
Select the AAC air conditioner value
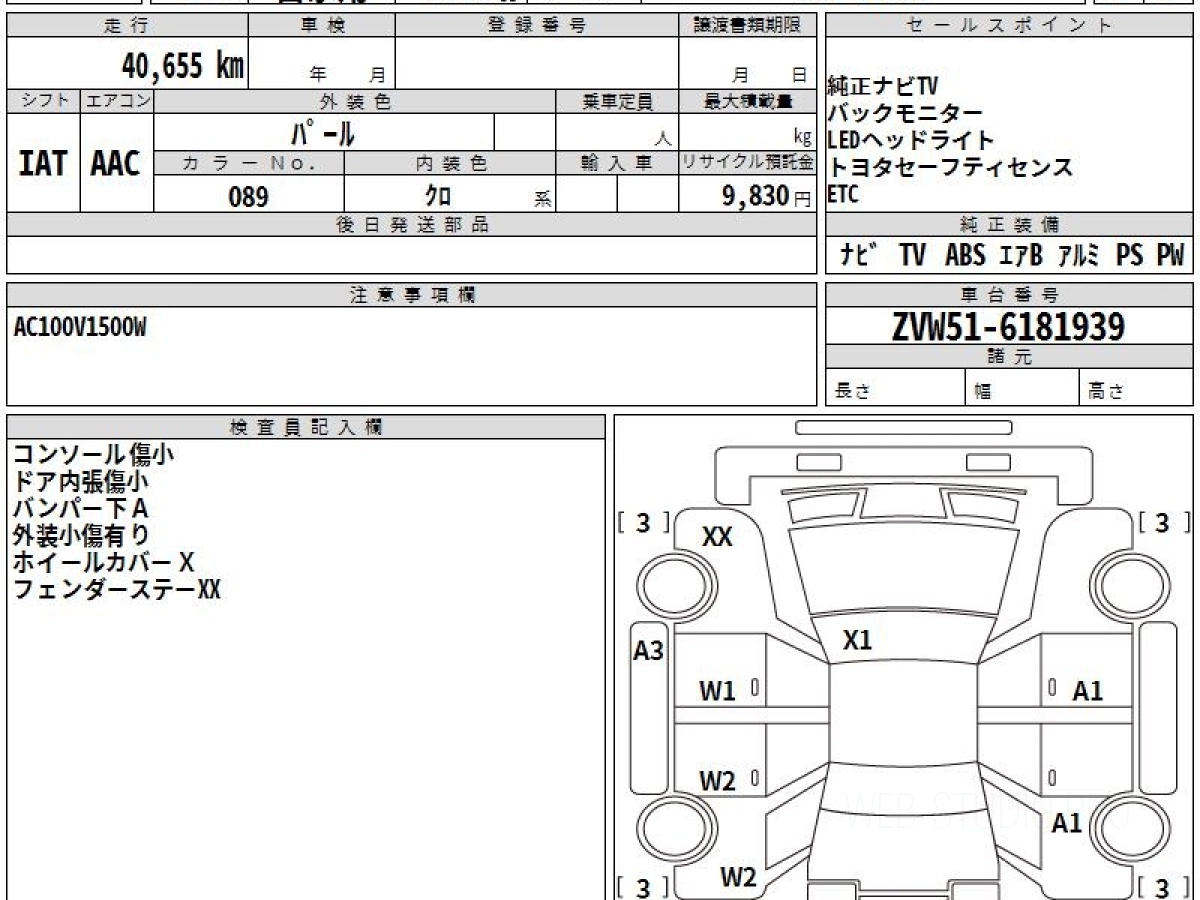click(x=116, y=164)
